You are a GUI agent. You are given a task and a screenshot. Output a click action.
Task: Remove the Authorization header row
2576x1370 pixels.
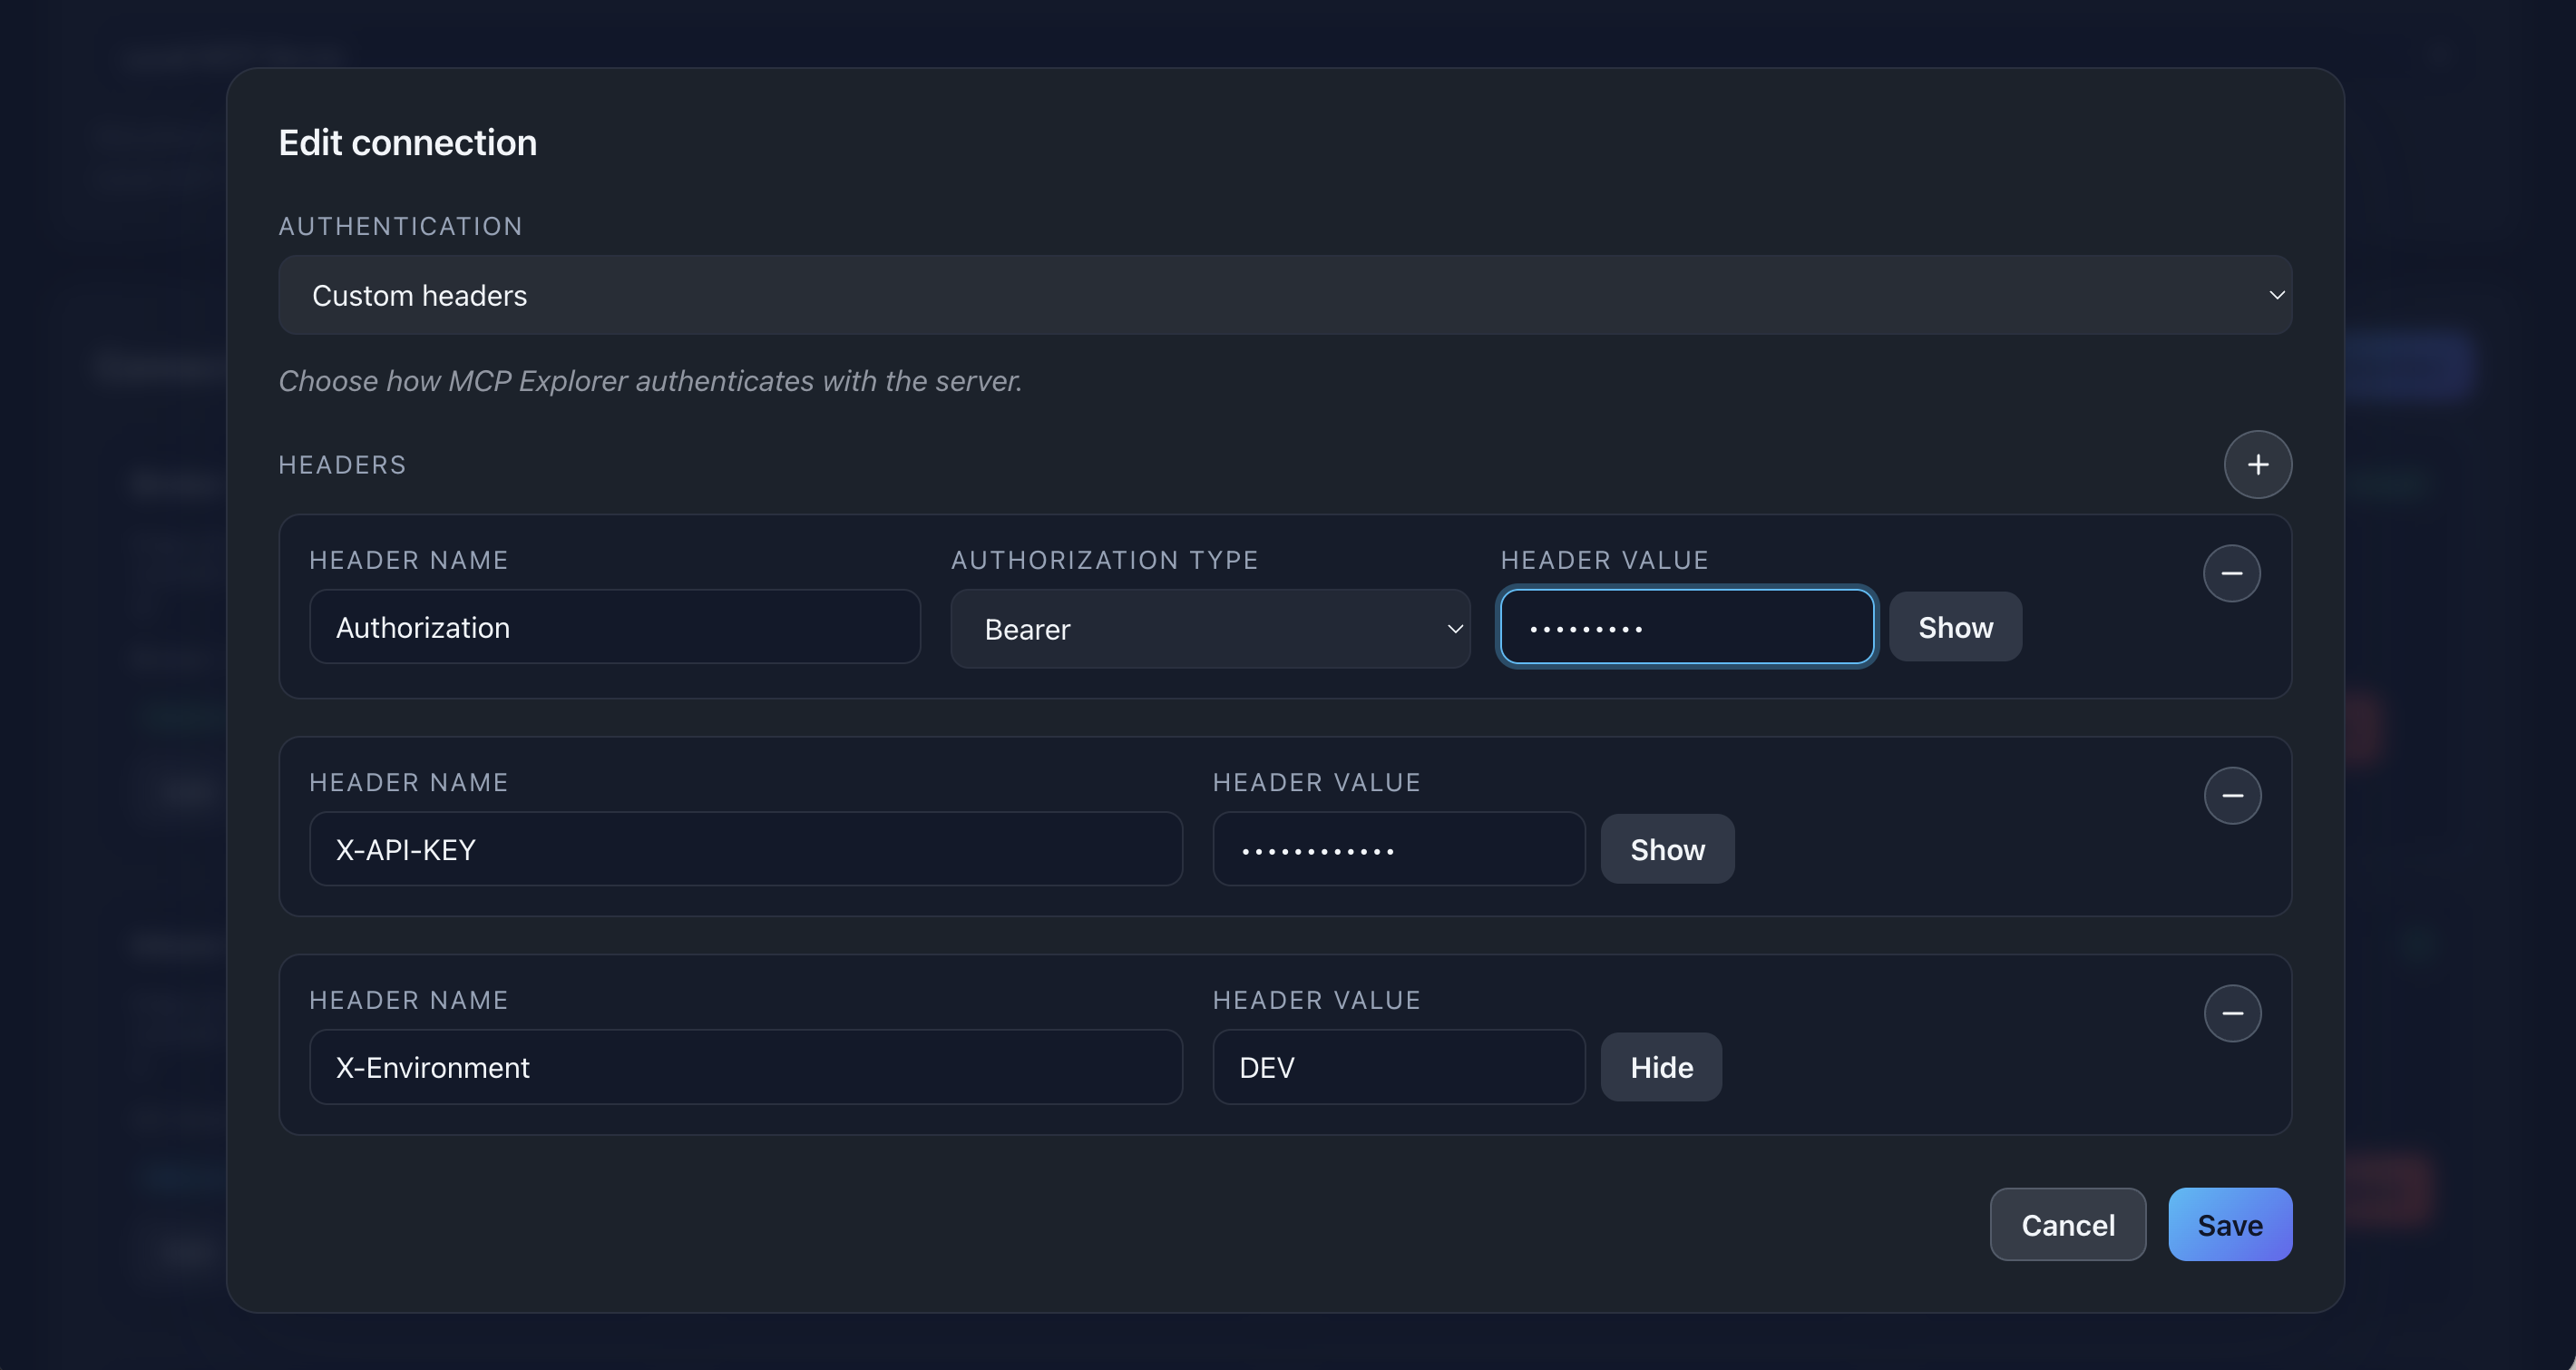[x=2233, y=573]
